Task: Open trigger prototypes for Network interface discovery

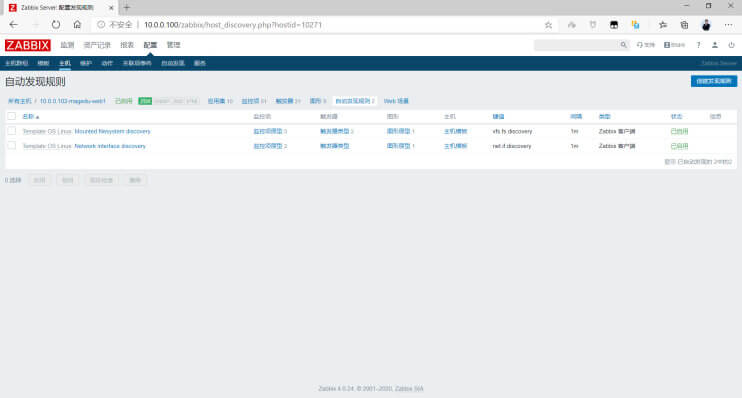Action: (335, 146)
